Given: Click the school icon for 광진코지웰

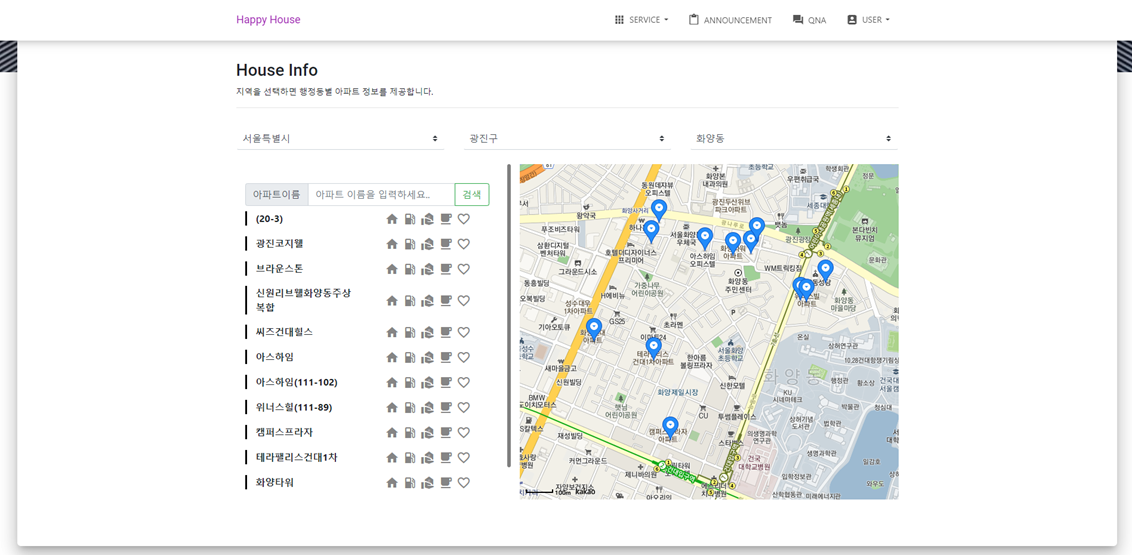Looking at the screenshot, I should coord(427,244).
